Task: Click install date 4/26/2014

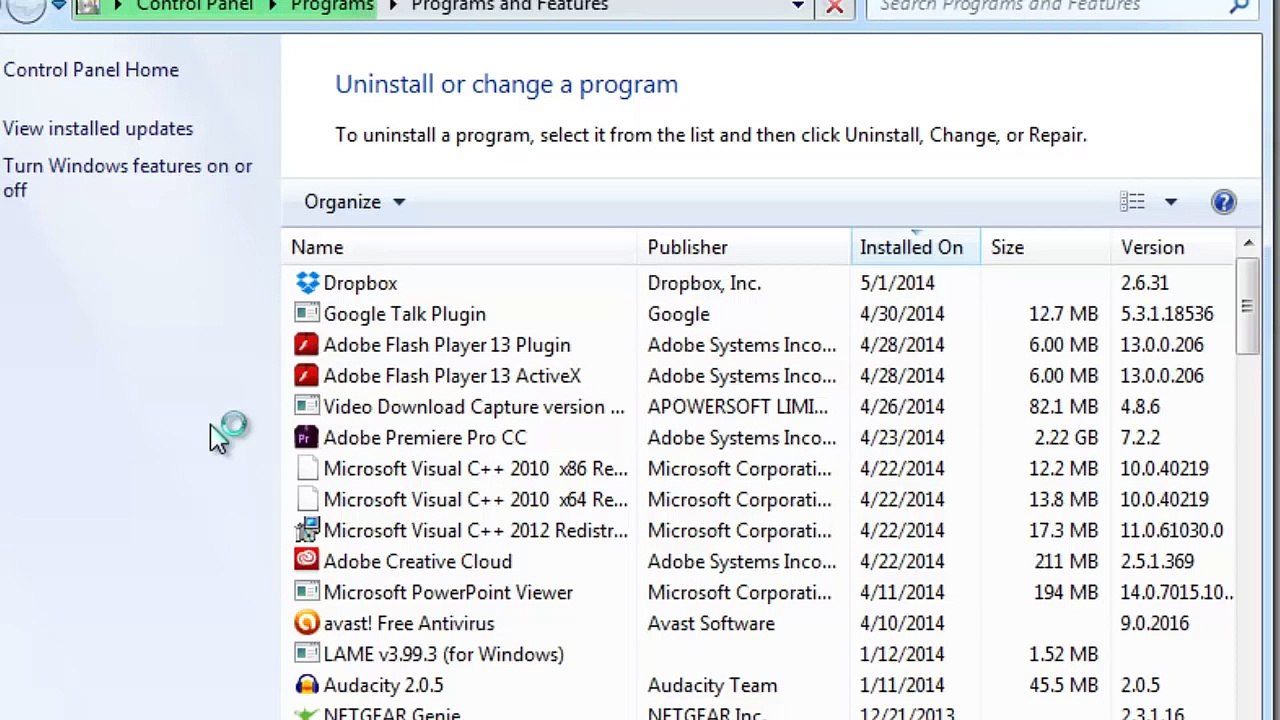Action: click(902, 407)
